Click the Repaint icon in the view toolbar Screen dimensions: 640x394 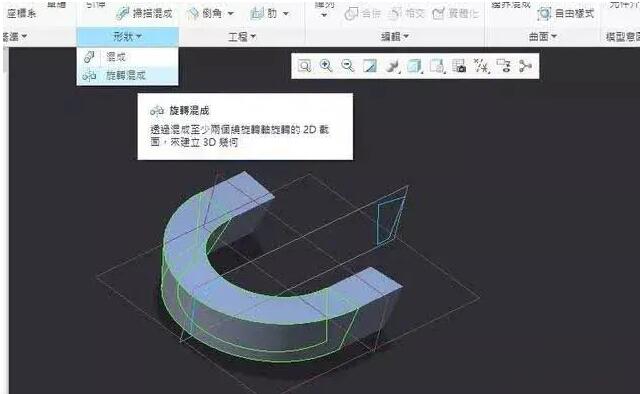[x=370, y=66]
